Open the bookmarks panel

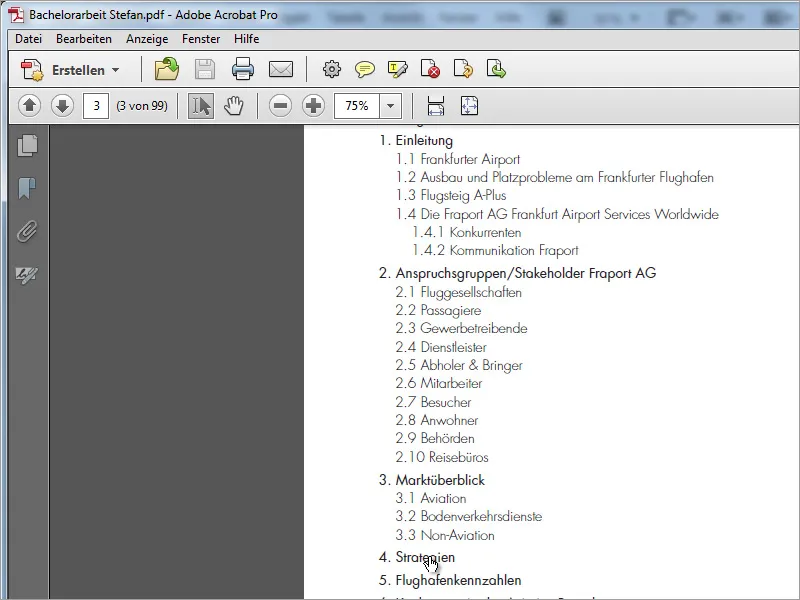click(27, 190)
